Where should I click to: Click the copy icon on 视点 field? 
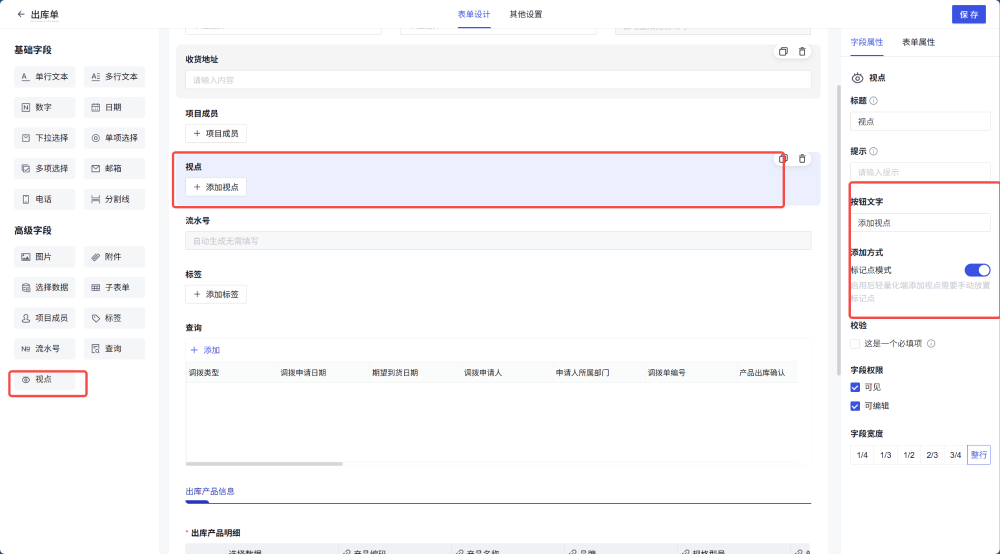[x=783, y=159]
